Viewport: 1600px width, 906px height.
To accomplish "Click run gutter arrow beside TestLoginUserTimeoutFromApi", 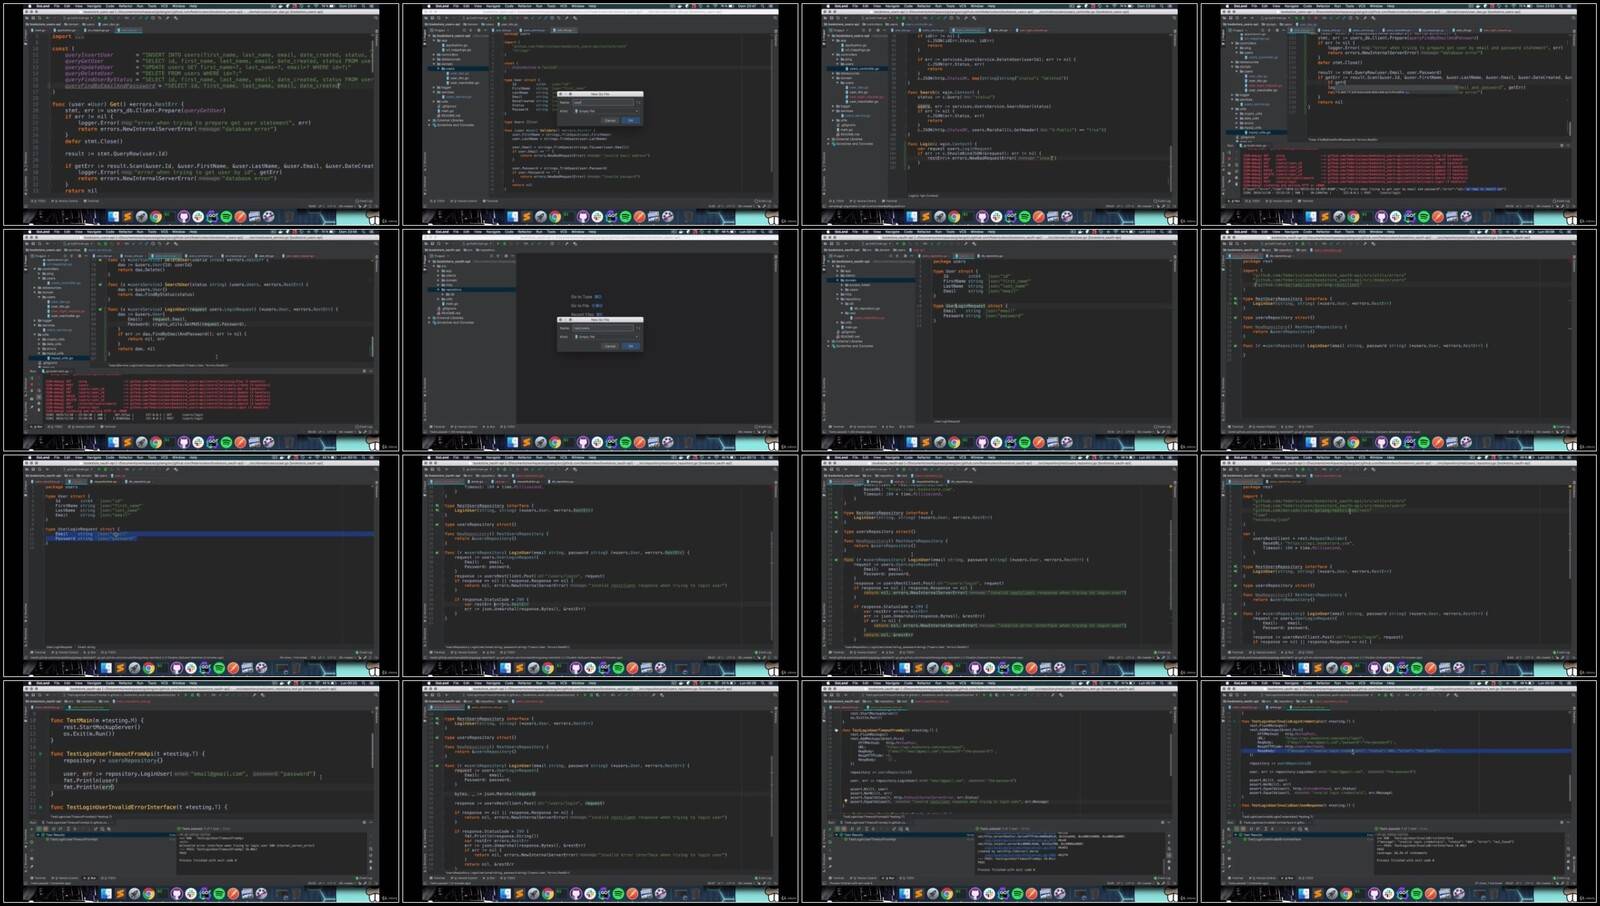I will click(x=40, y=754).
